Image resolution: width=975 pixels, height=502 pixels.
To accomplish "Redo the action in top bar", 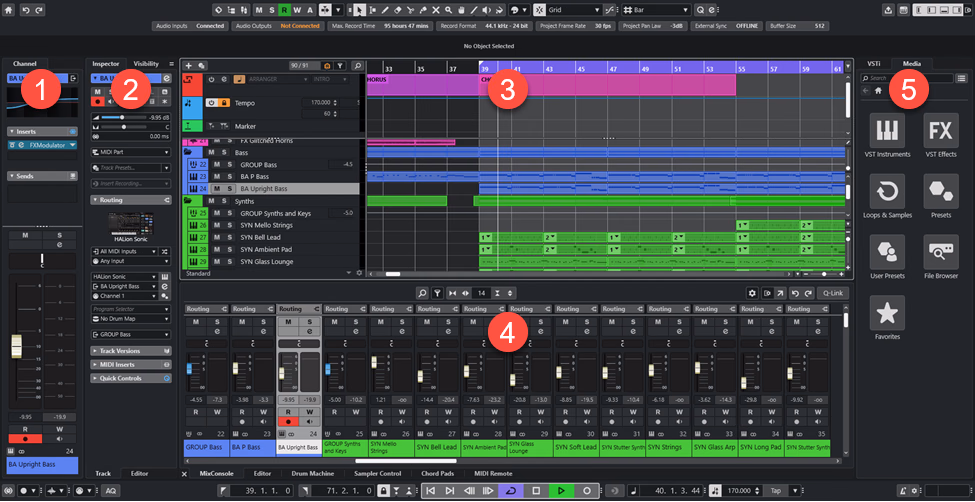I will (39, 10).
